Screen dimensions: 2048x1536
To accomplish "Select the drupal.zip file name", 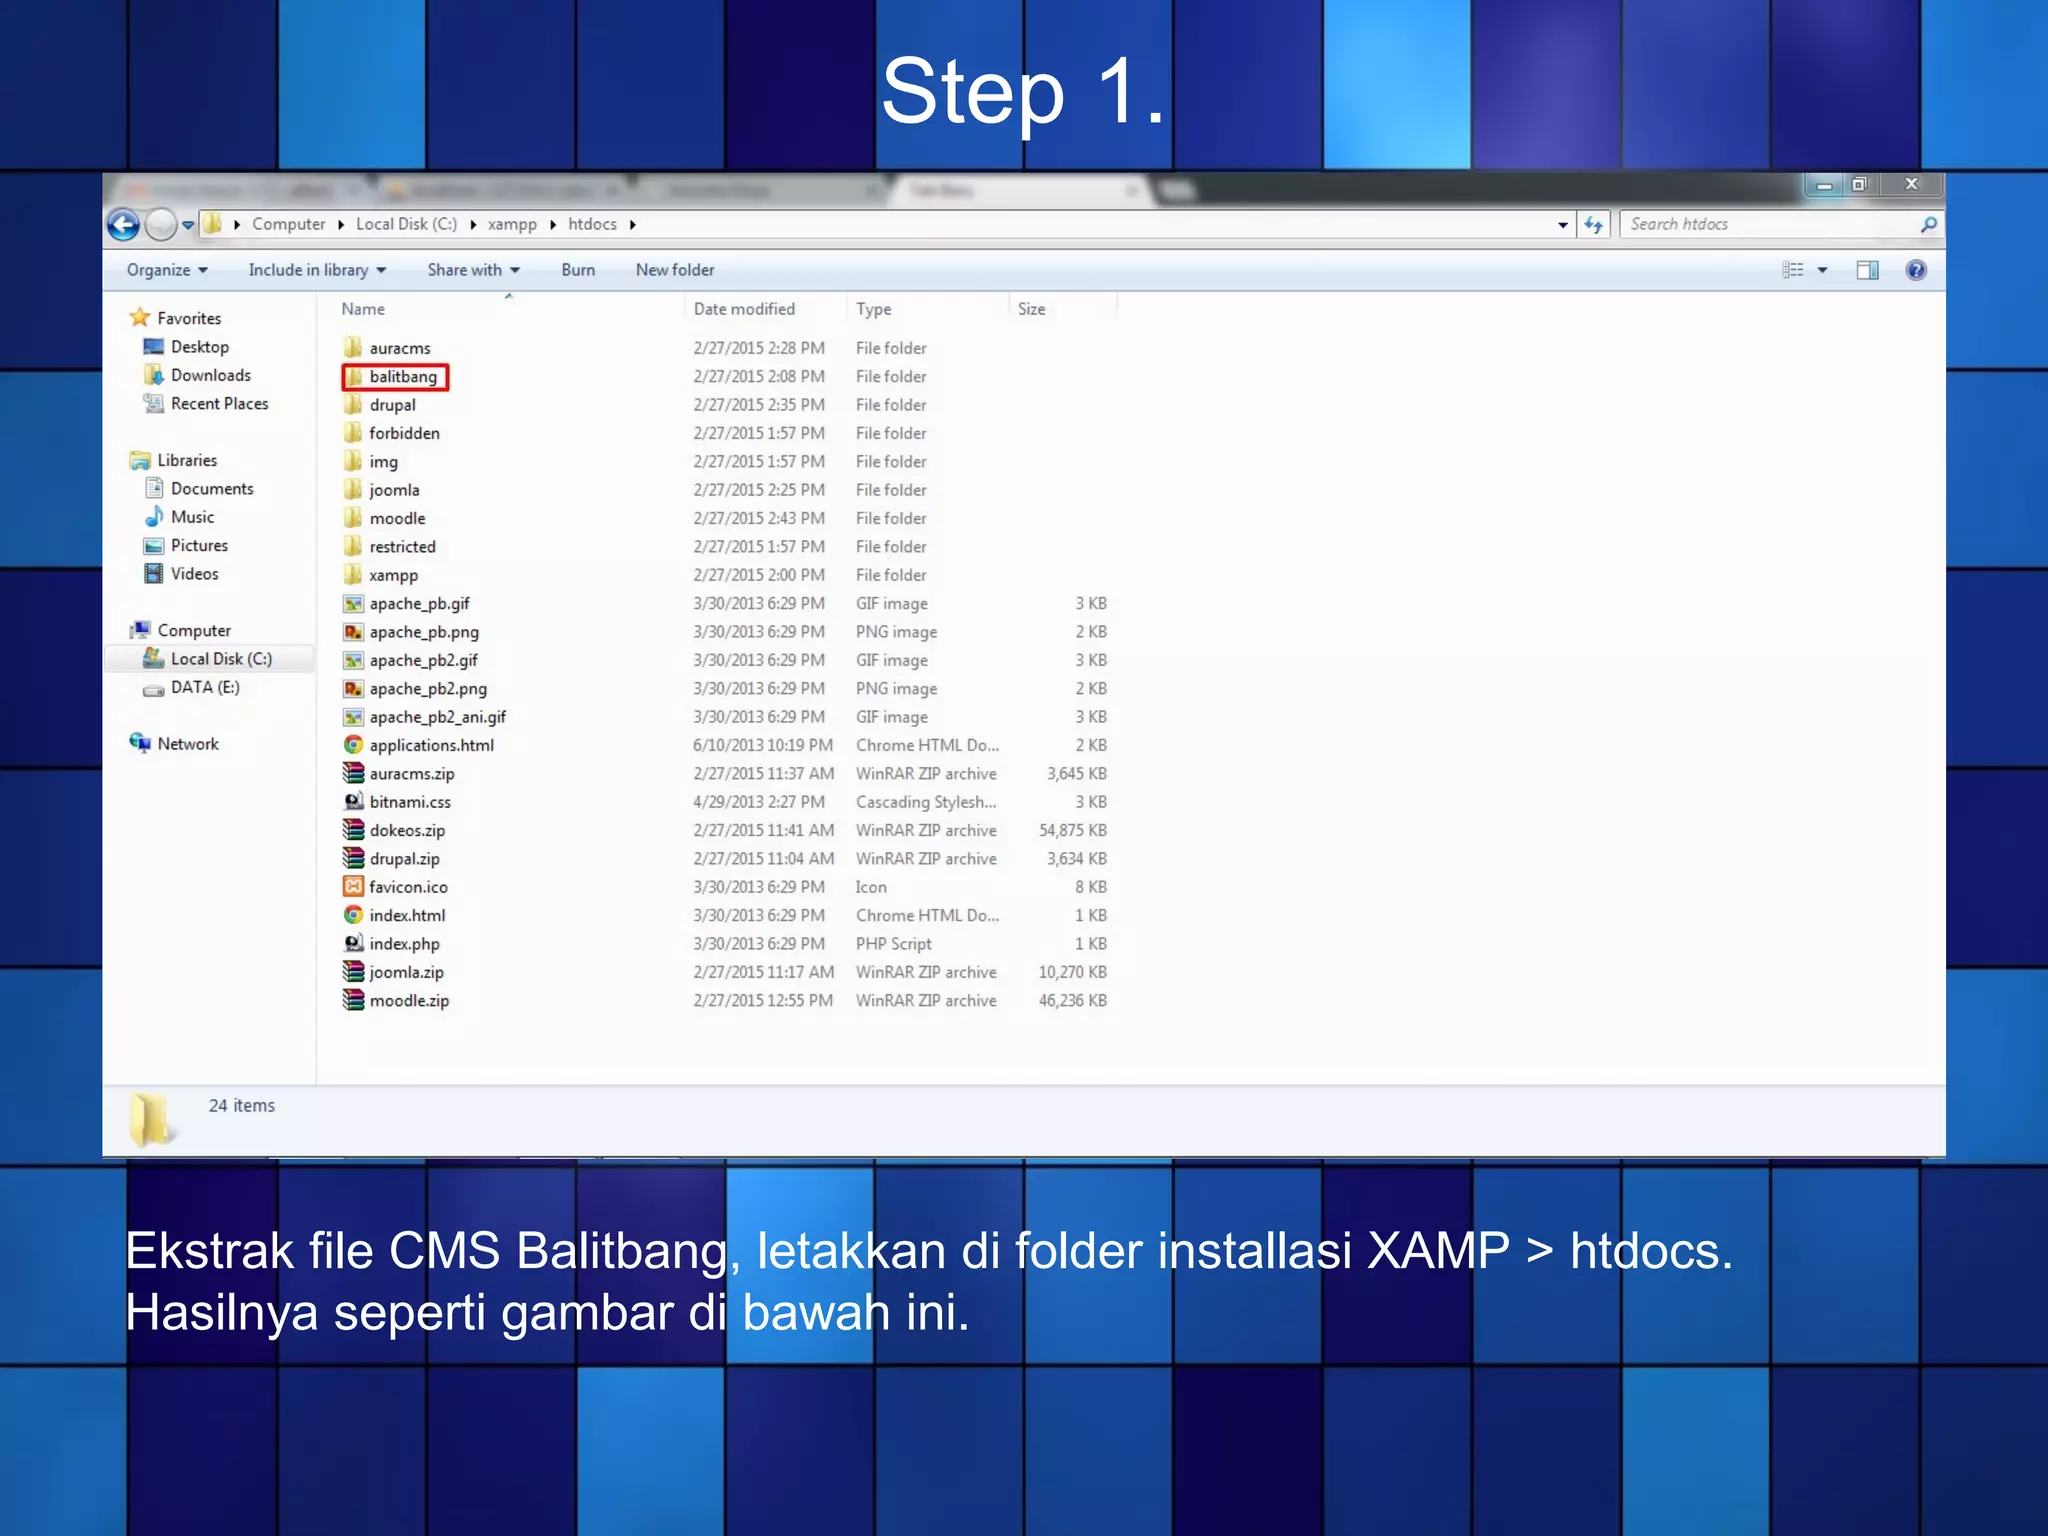I will coord(404,859).
